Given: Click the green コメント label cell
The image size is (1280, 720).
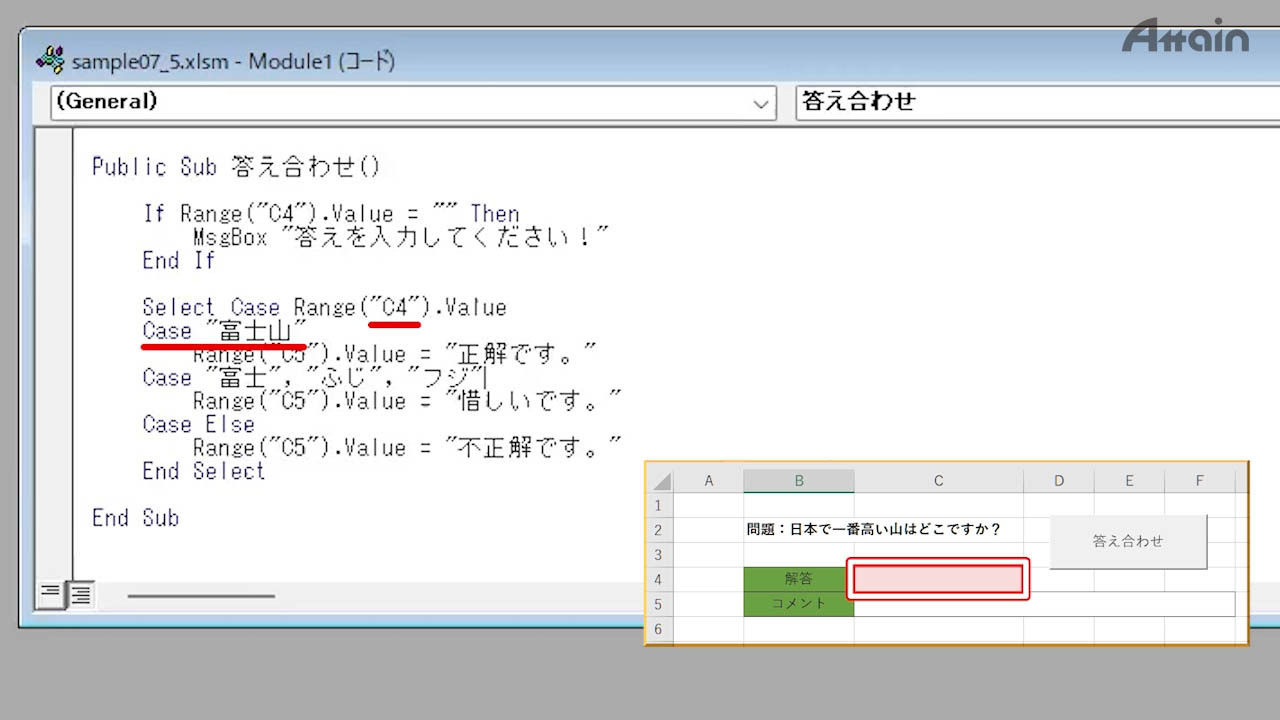Looking at the screenshot, I should click(x=799, y=604).
